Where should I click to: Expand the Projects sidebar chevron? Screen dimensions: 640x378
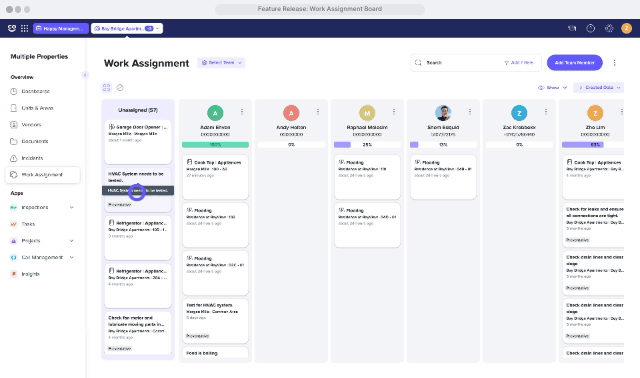click(x=72, y=241)
